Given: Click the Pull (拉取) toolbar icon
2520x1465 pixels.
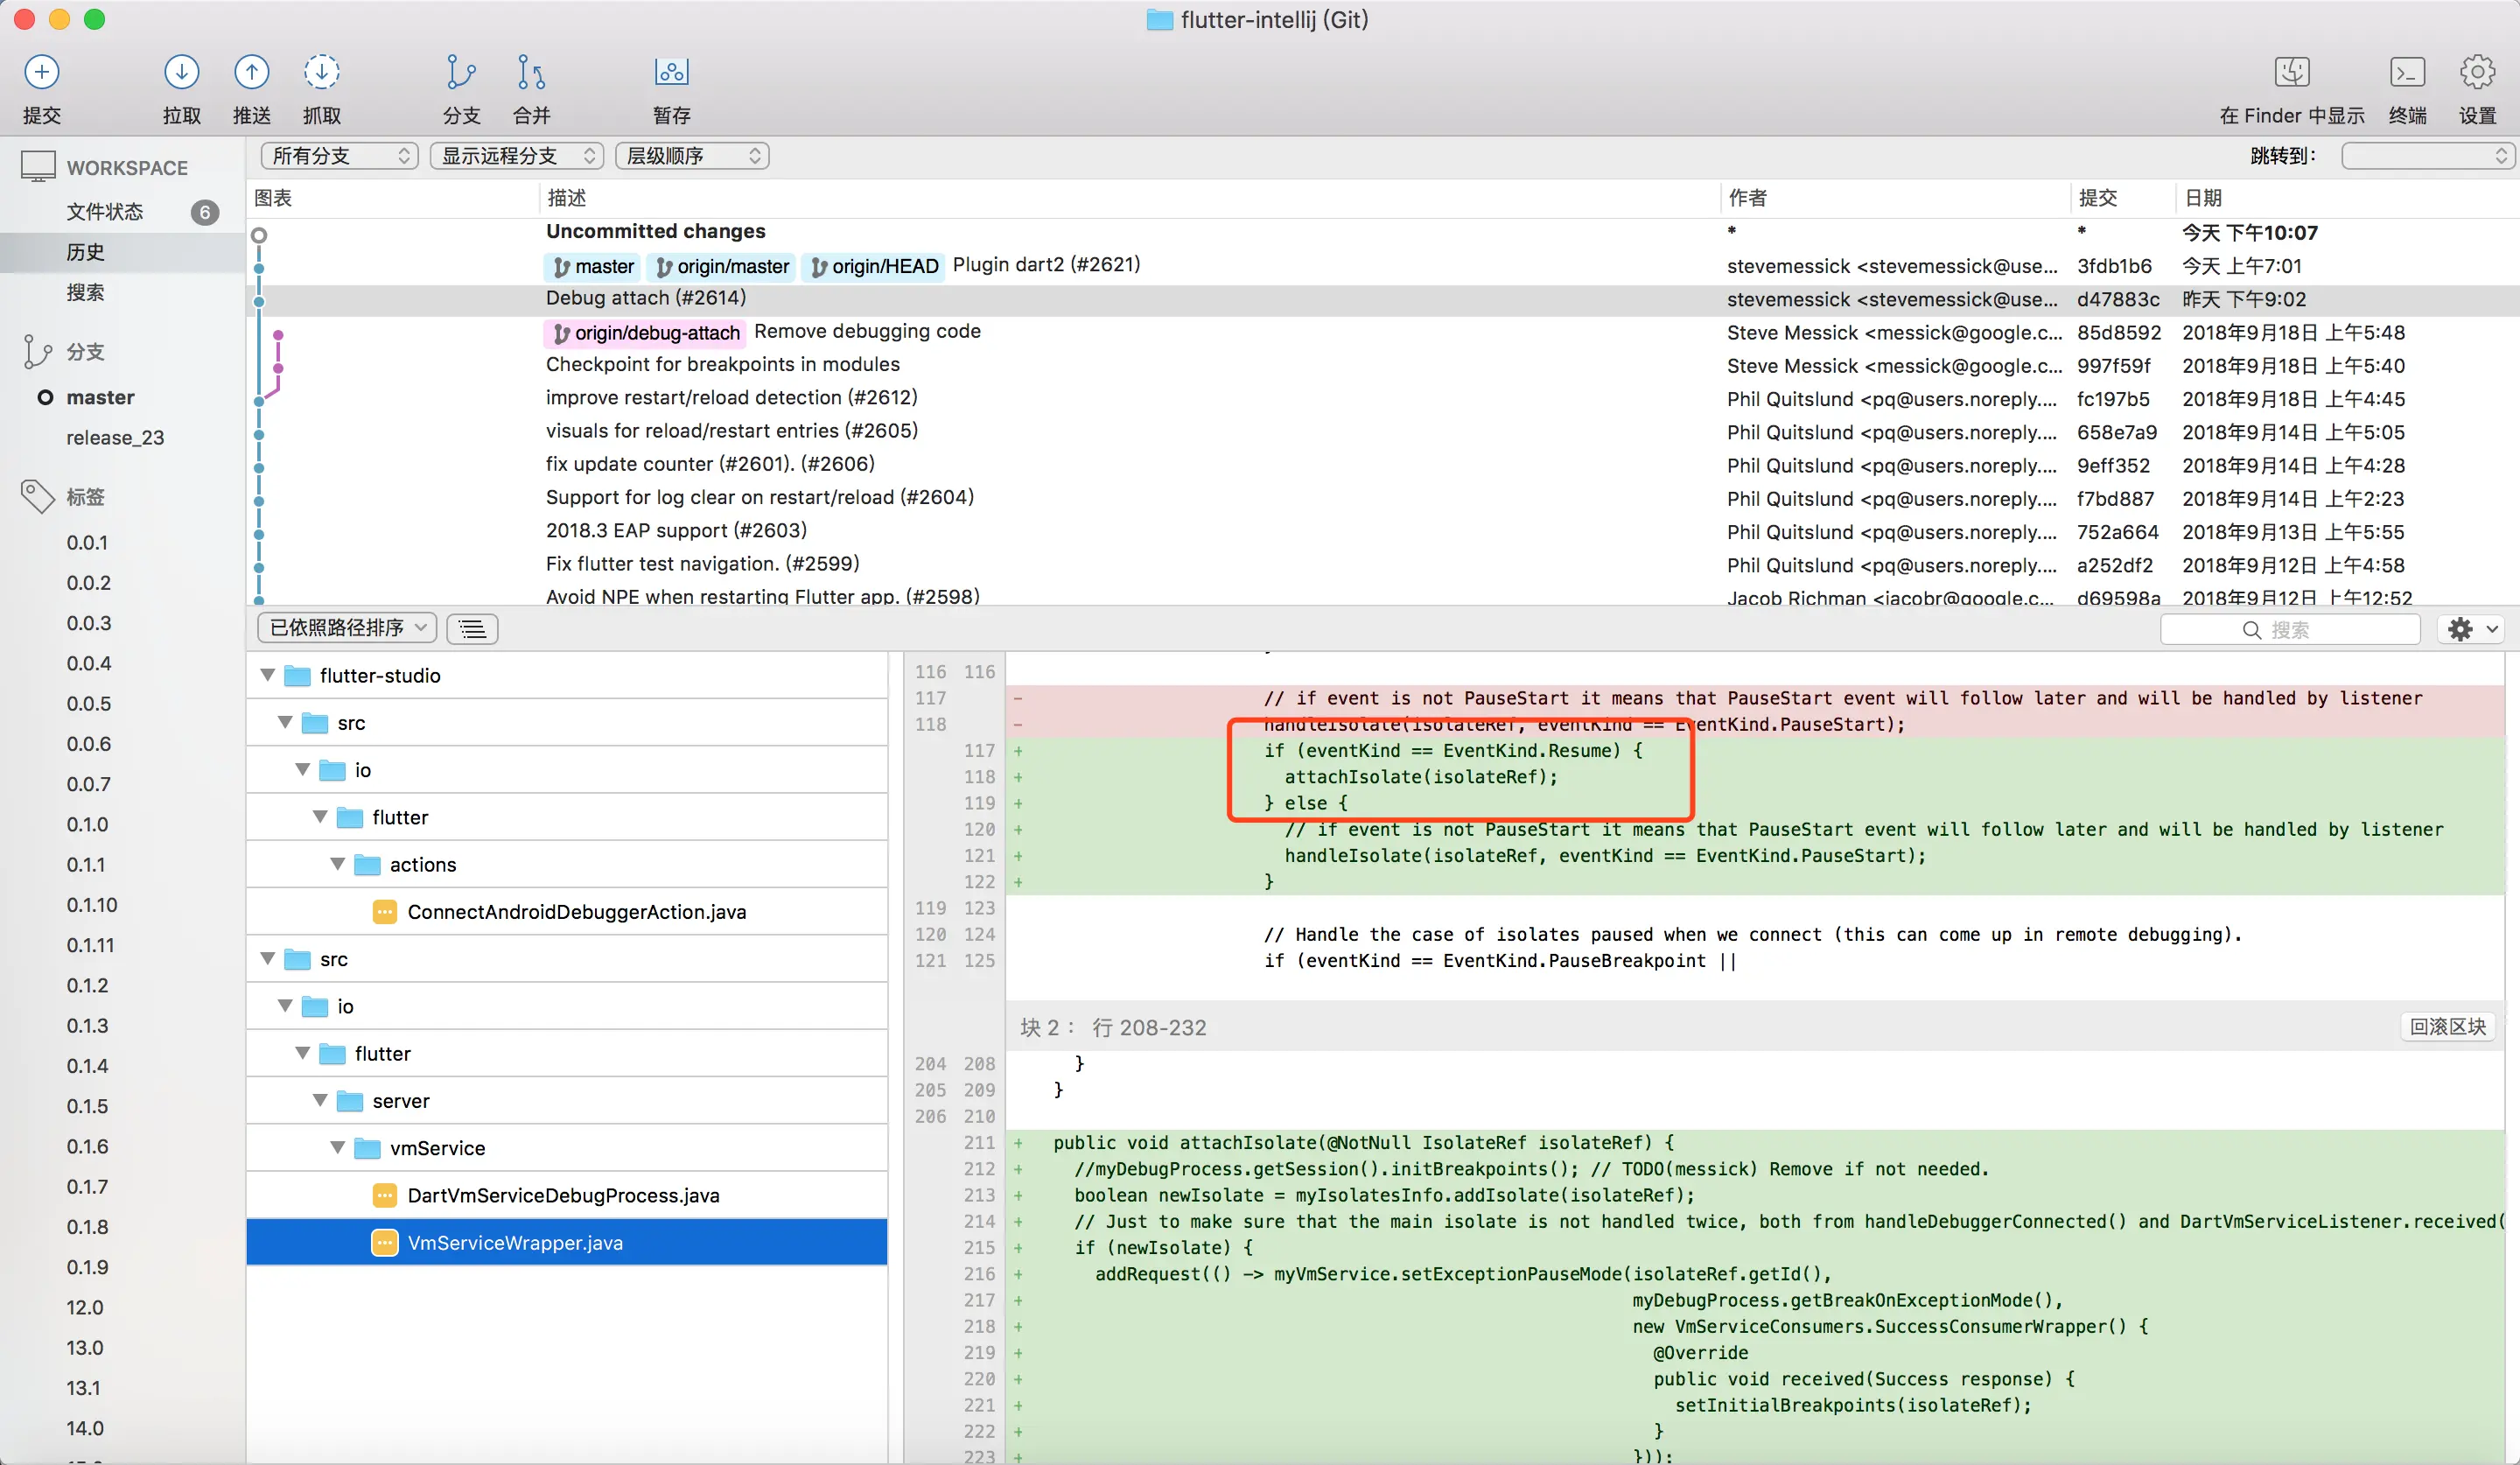Looking at the screenshot, I should [181, 72].
